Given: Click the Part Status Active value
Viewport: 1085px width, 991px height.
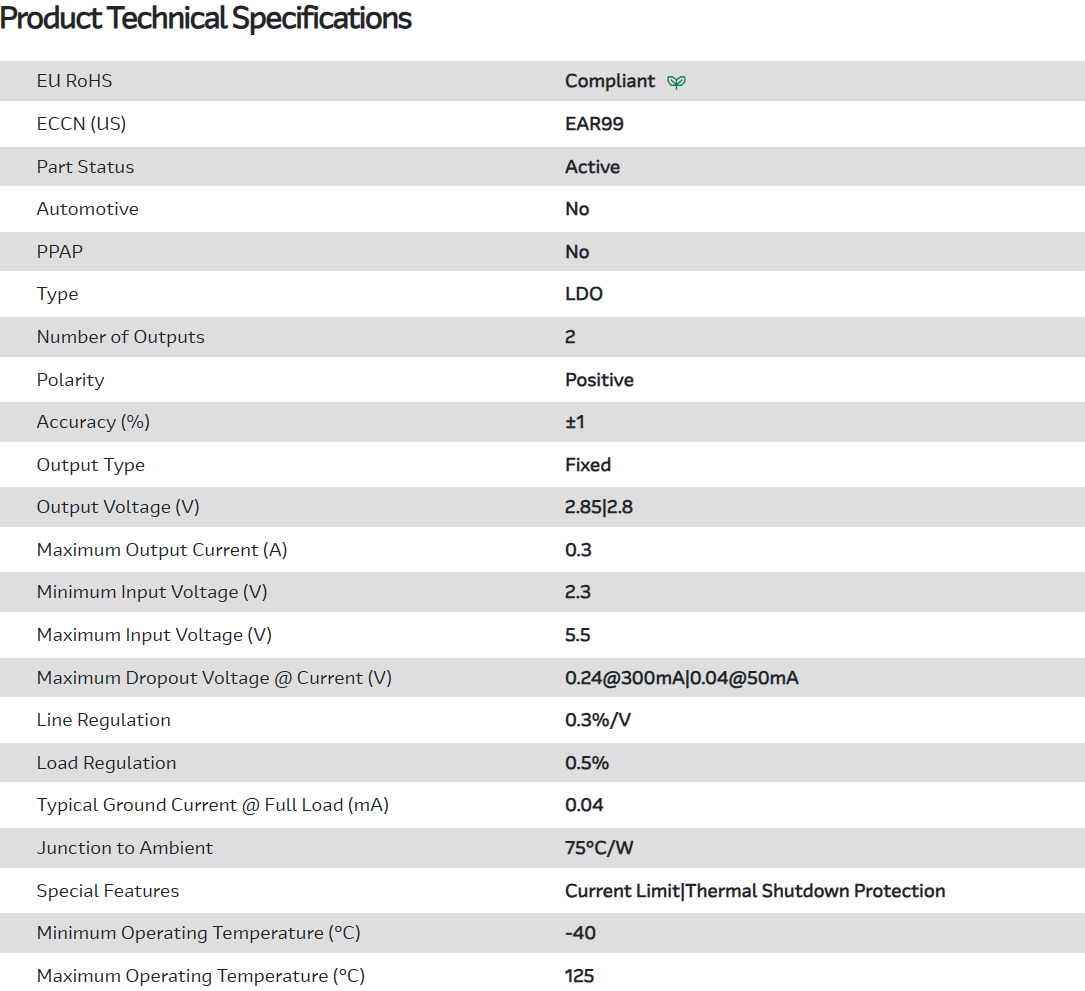Looking at the screenshot, I should (x=592, y=167).
